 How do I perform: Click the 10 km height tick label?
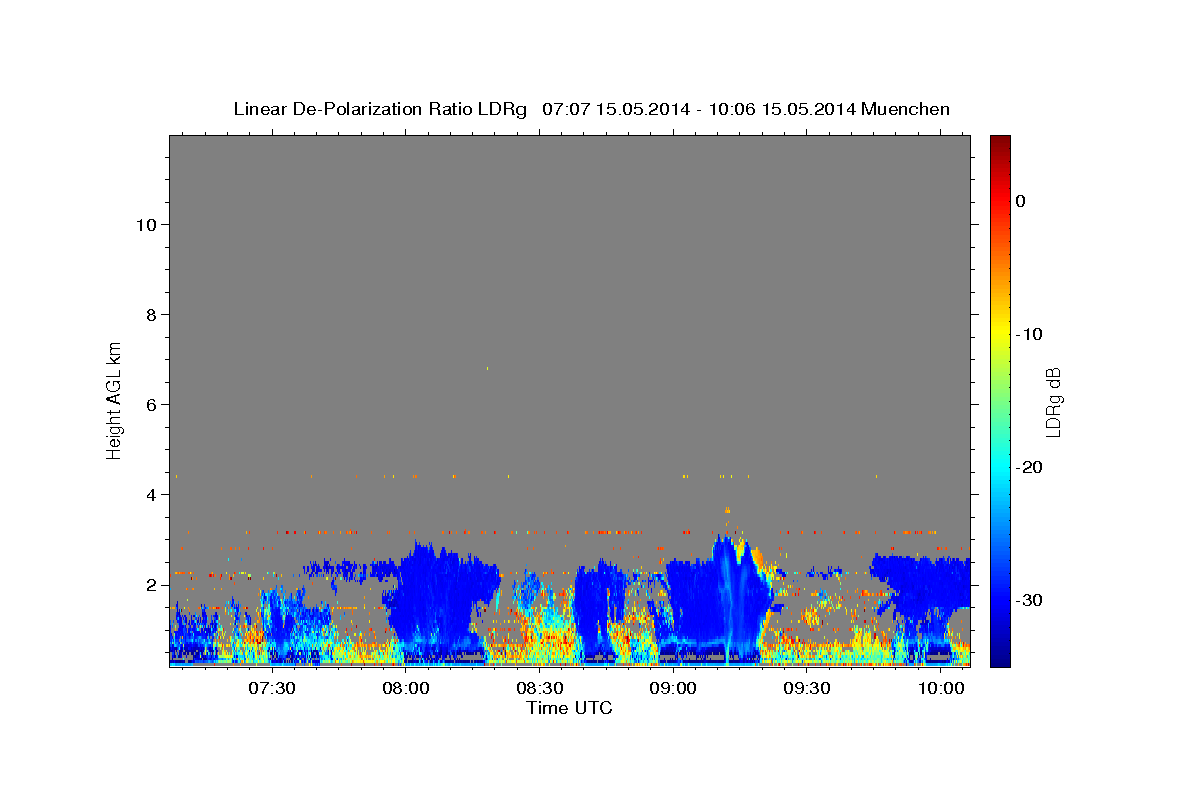click(x=144, y=224)
